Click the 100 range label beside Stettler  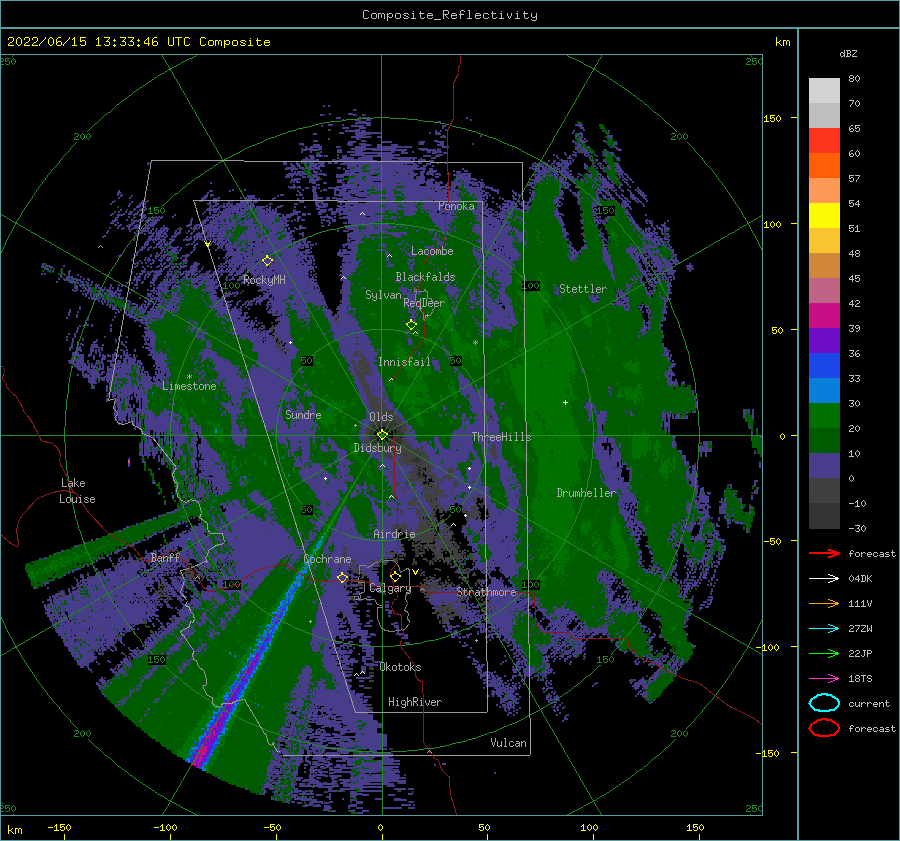click(531, 285)
